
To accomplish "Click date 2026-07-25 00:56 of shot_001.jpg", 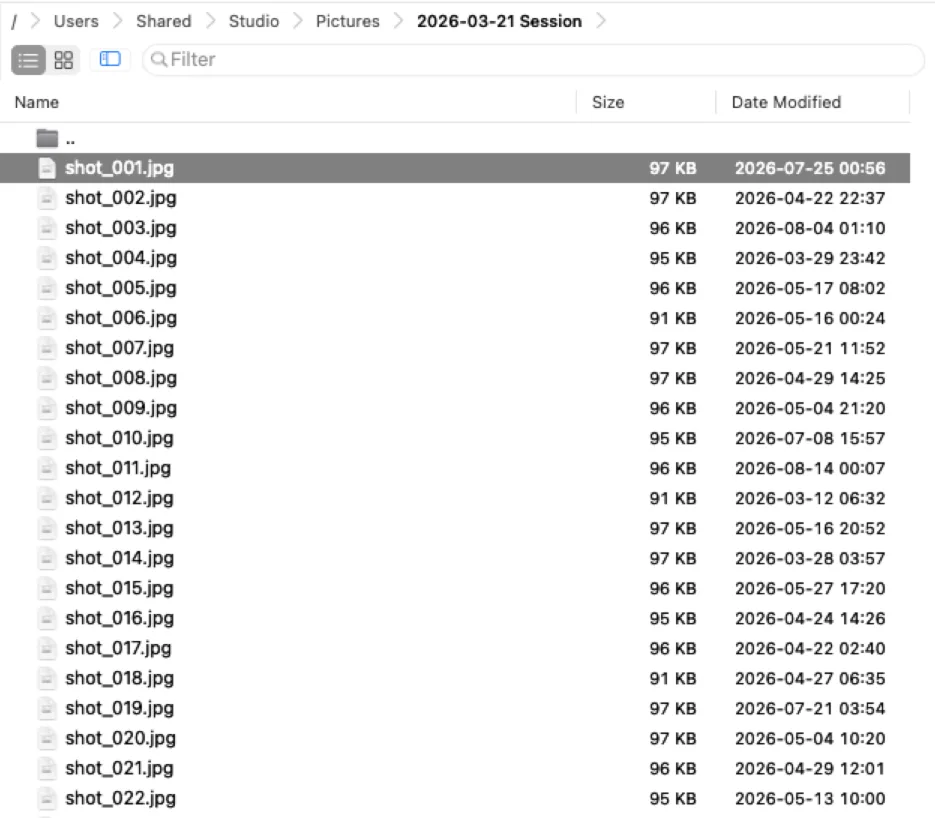I will (810, 168).
